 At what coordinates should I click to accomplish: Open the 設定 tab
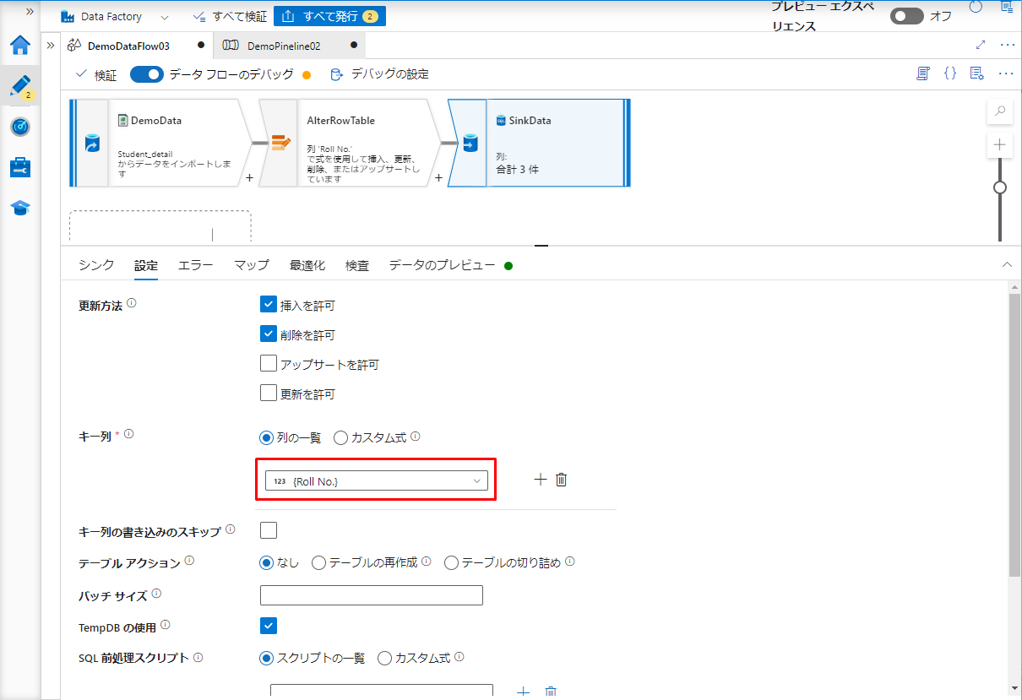coord(146,265)
